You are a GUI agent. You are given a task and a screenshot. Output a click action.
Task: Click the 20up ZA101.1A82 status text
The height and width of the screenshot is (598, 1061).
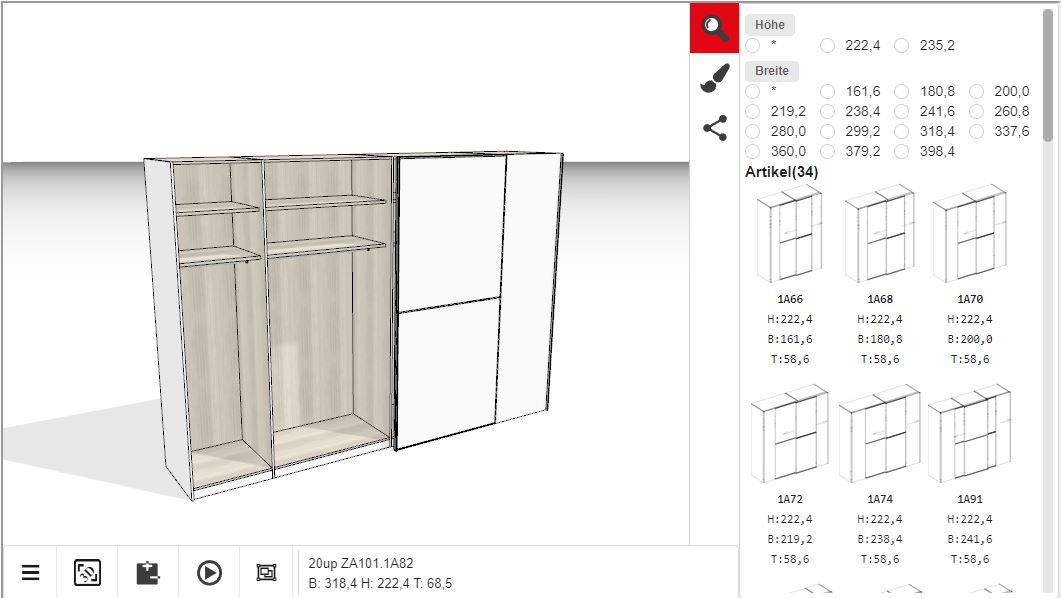pyautogui.click(x=361, y=563)
